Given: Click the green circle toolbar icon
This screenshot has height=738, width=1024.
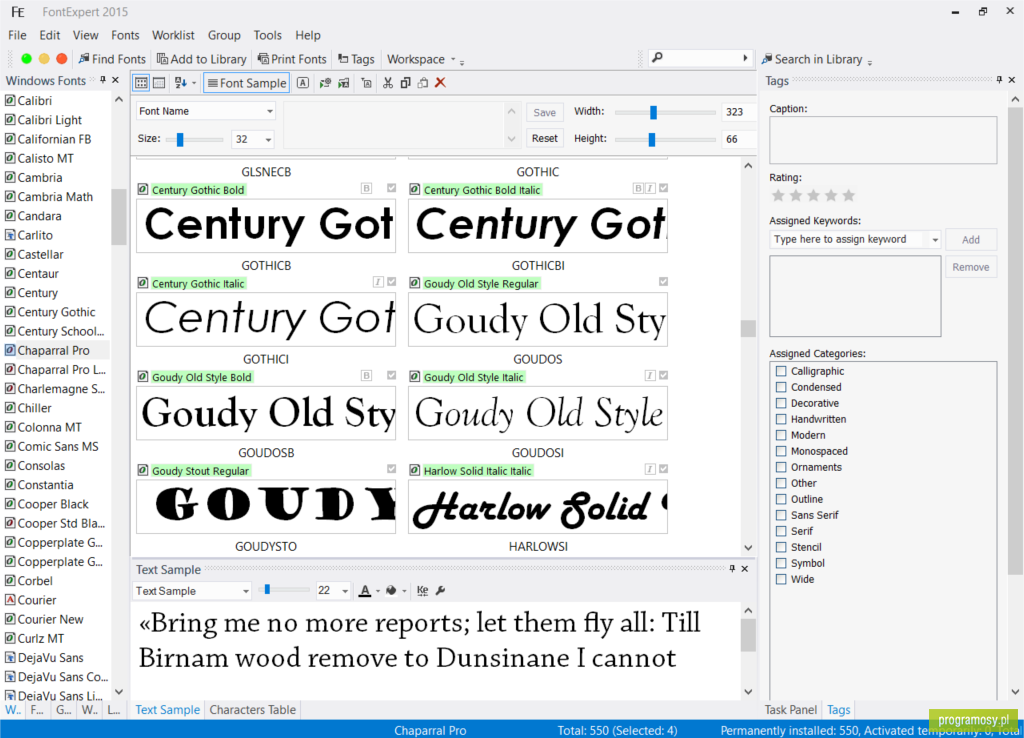Looking at the screenshot, I should [27, 59].
